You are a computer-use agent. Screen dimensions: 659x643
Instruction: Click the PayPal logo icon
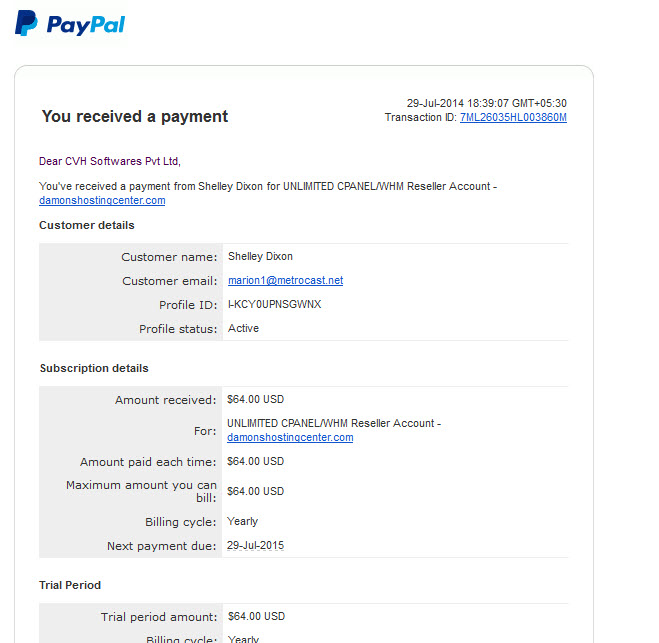point(26,23)
